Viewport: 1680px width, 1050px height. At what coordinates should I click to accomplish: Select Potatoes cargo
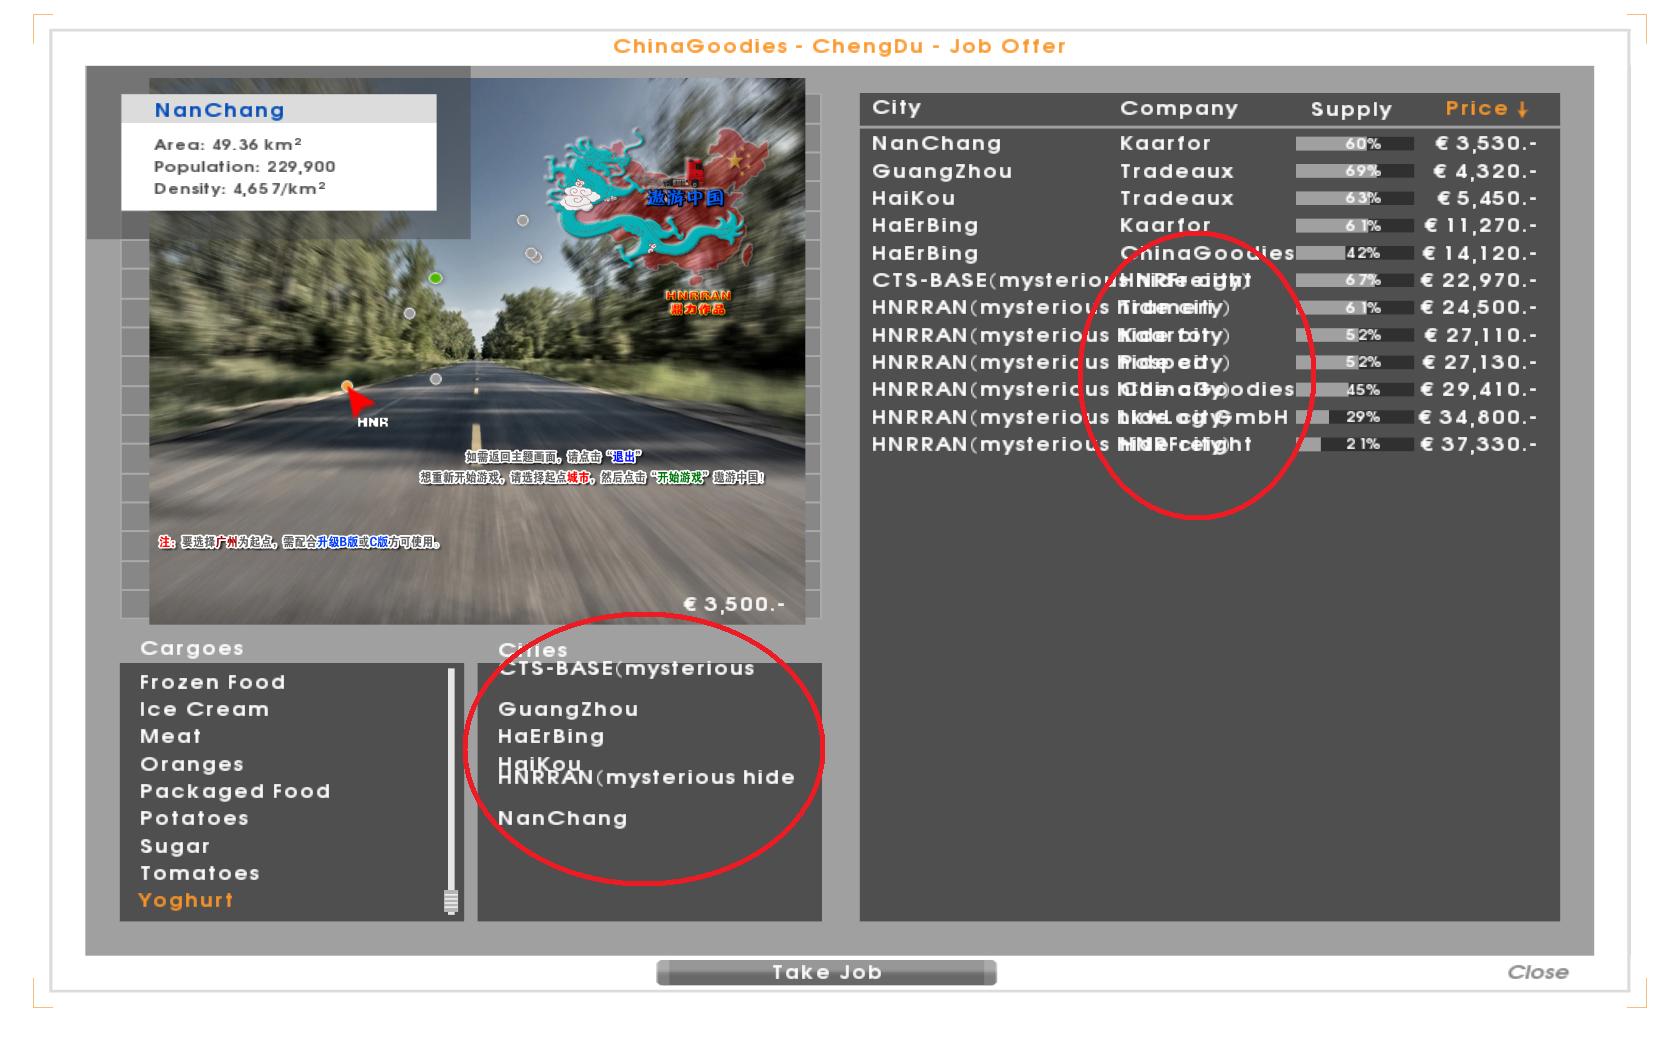pos(194,818)
